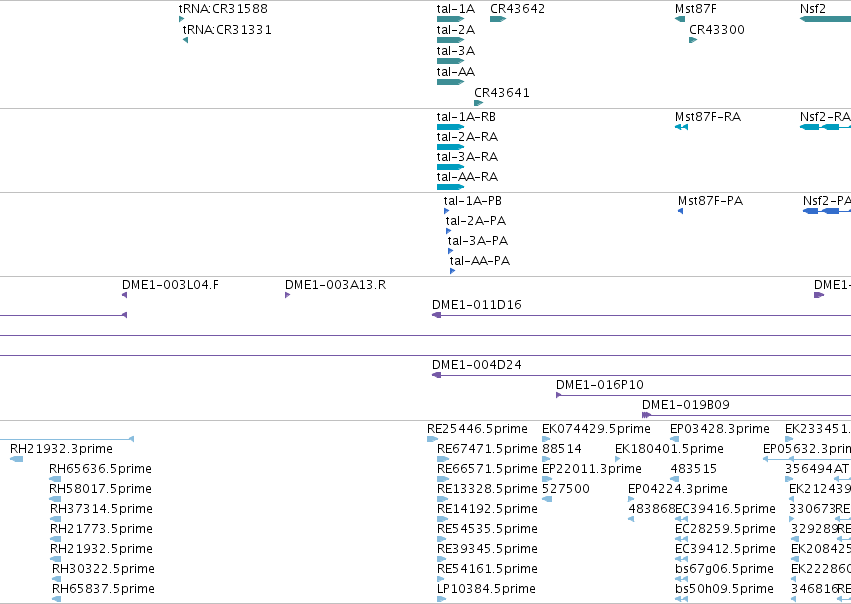Click the tal-AA gene label

point(456,72)
